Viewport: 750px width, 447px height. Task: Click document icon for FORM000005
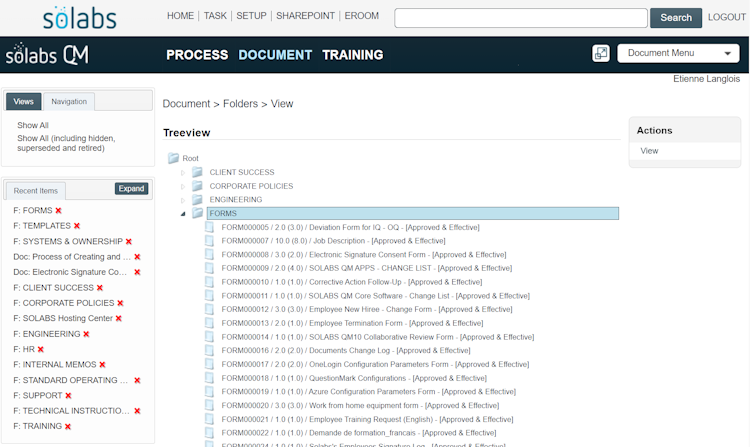210,228
